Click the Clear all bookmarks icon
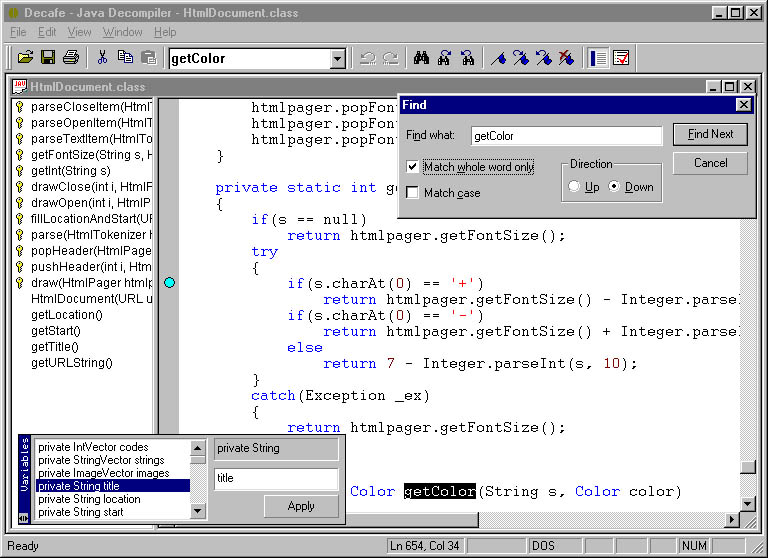Screen dimensions: 768x558 (x=567, y=58)
